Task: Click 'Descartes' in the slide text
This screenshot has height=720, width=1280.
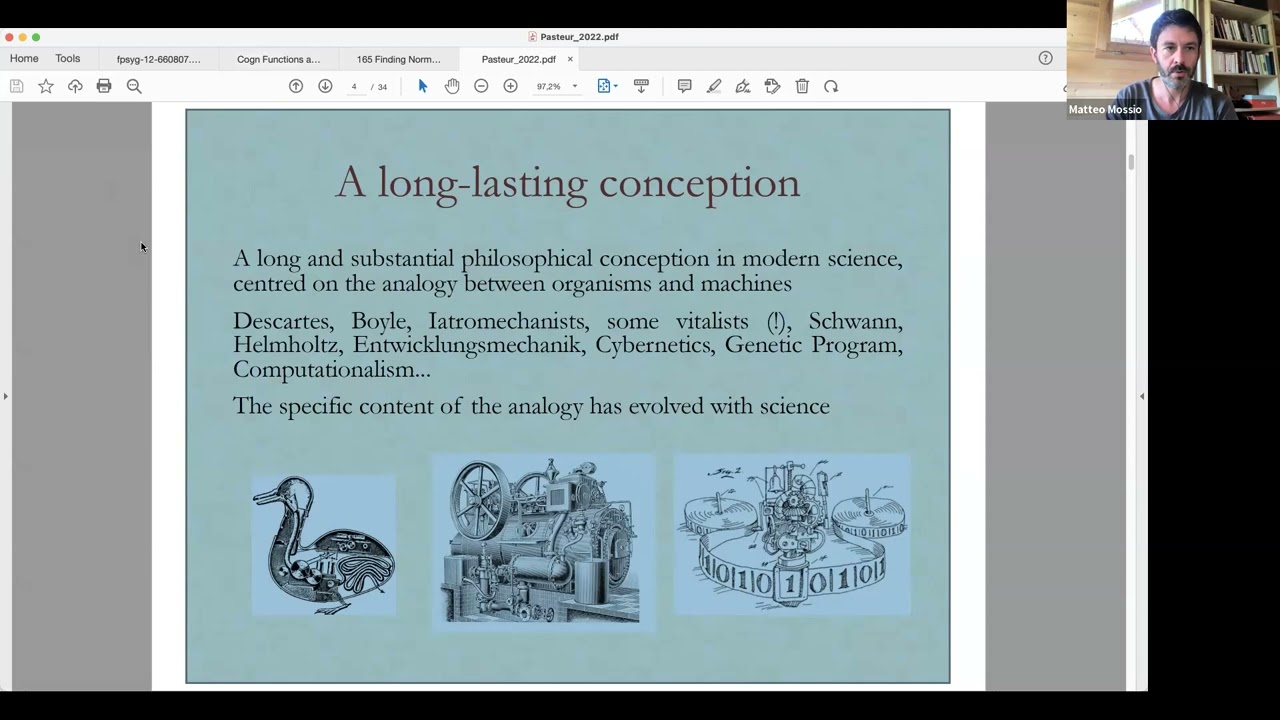Action: click(x=282, y=321)
